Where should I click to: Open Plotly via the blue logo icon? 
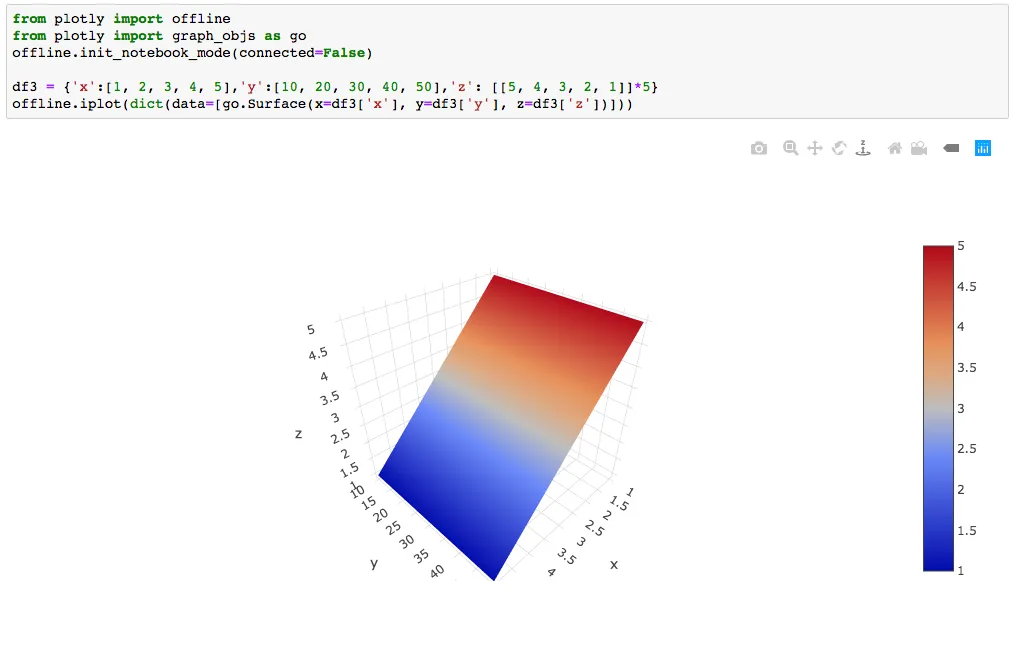coord(983,149)
